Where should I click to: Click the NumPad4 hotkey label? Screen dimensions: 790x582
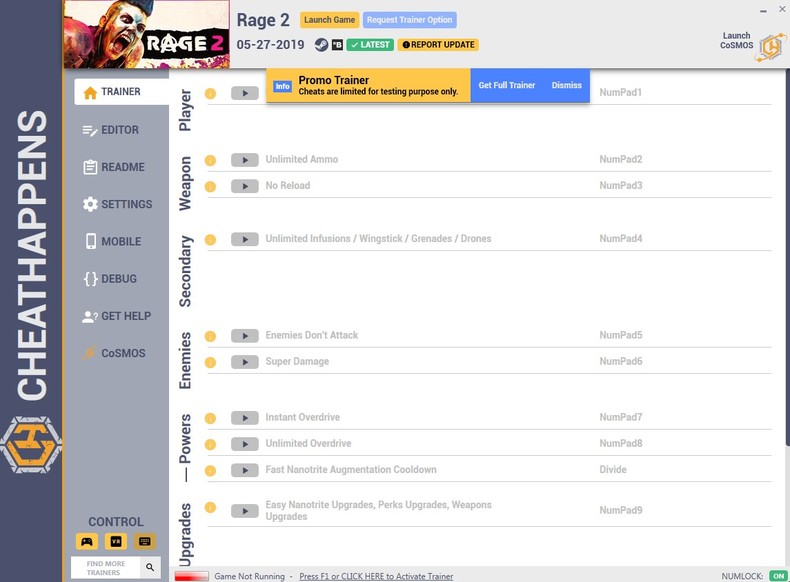point(621,238)
